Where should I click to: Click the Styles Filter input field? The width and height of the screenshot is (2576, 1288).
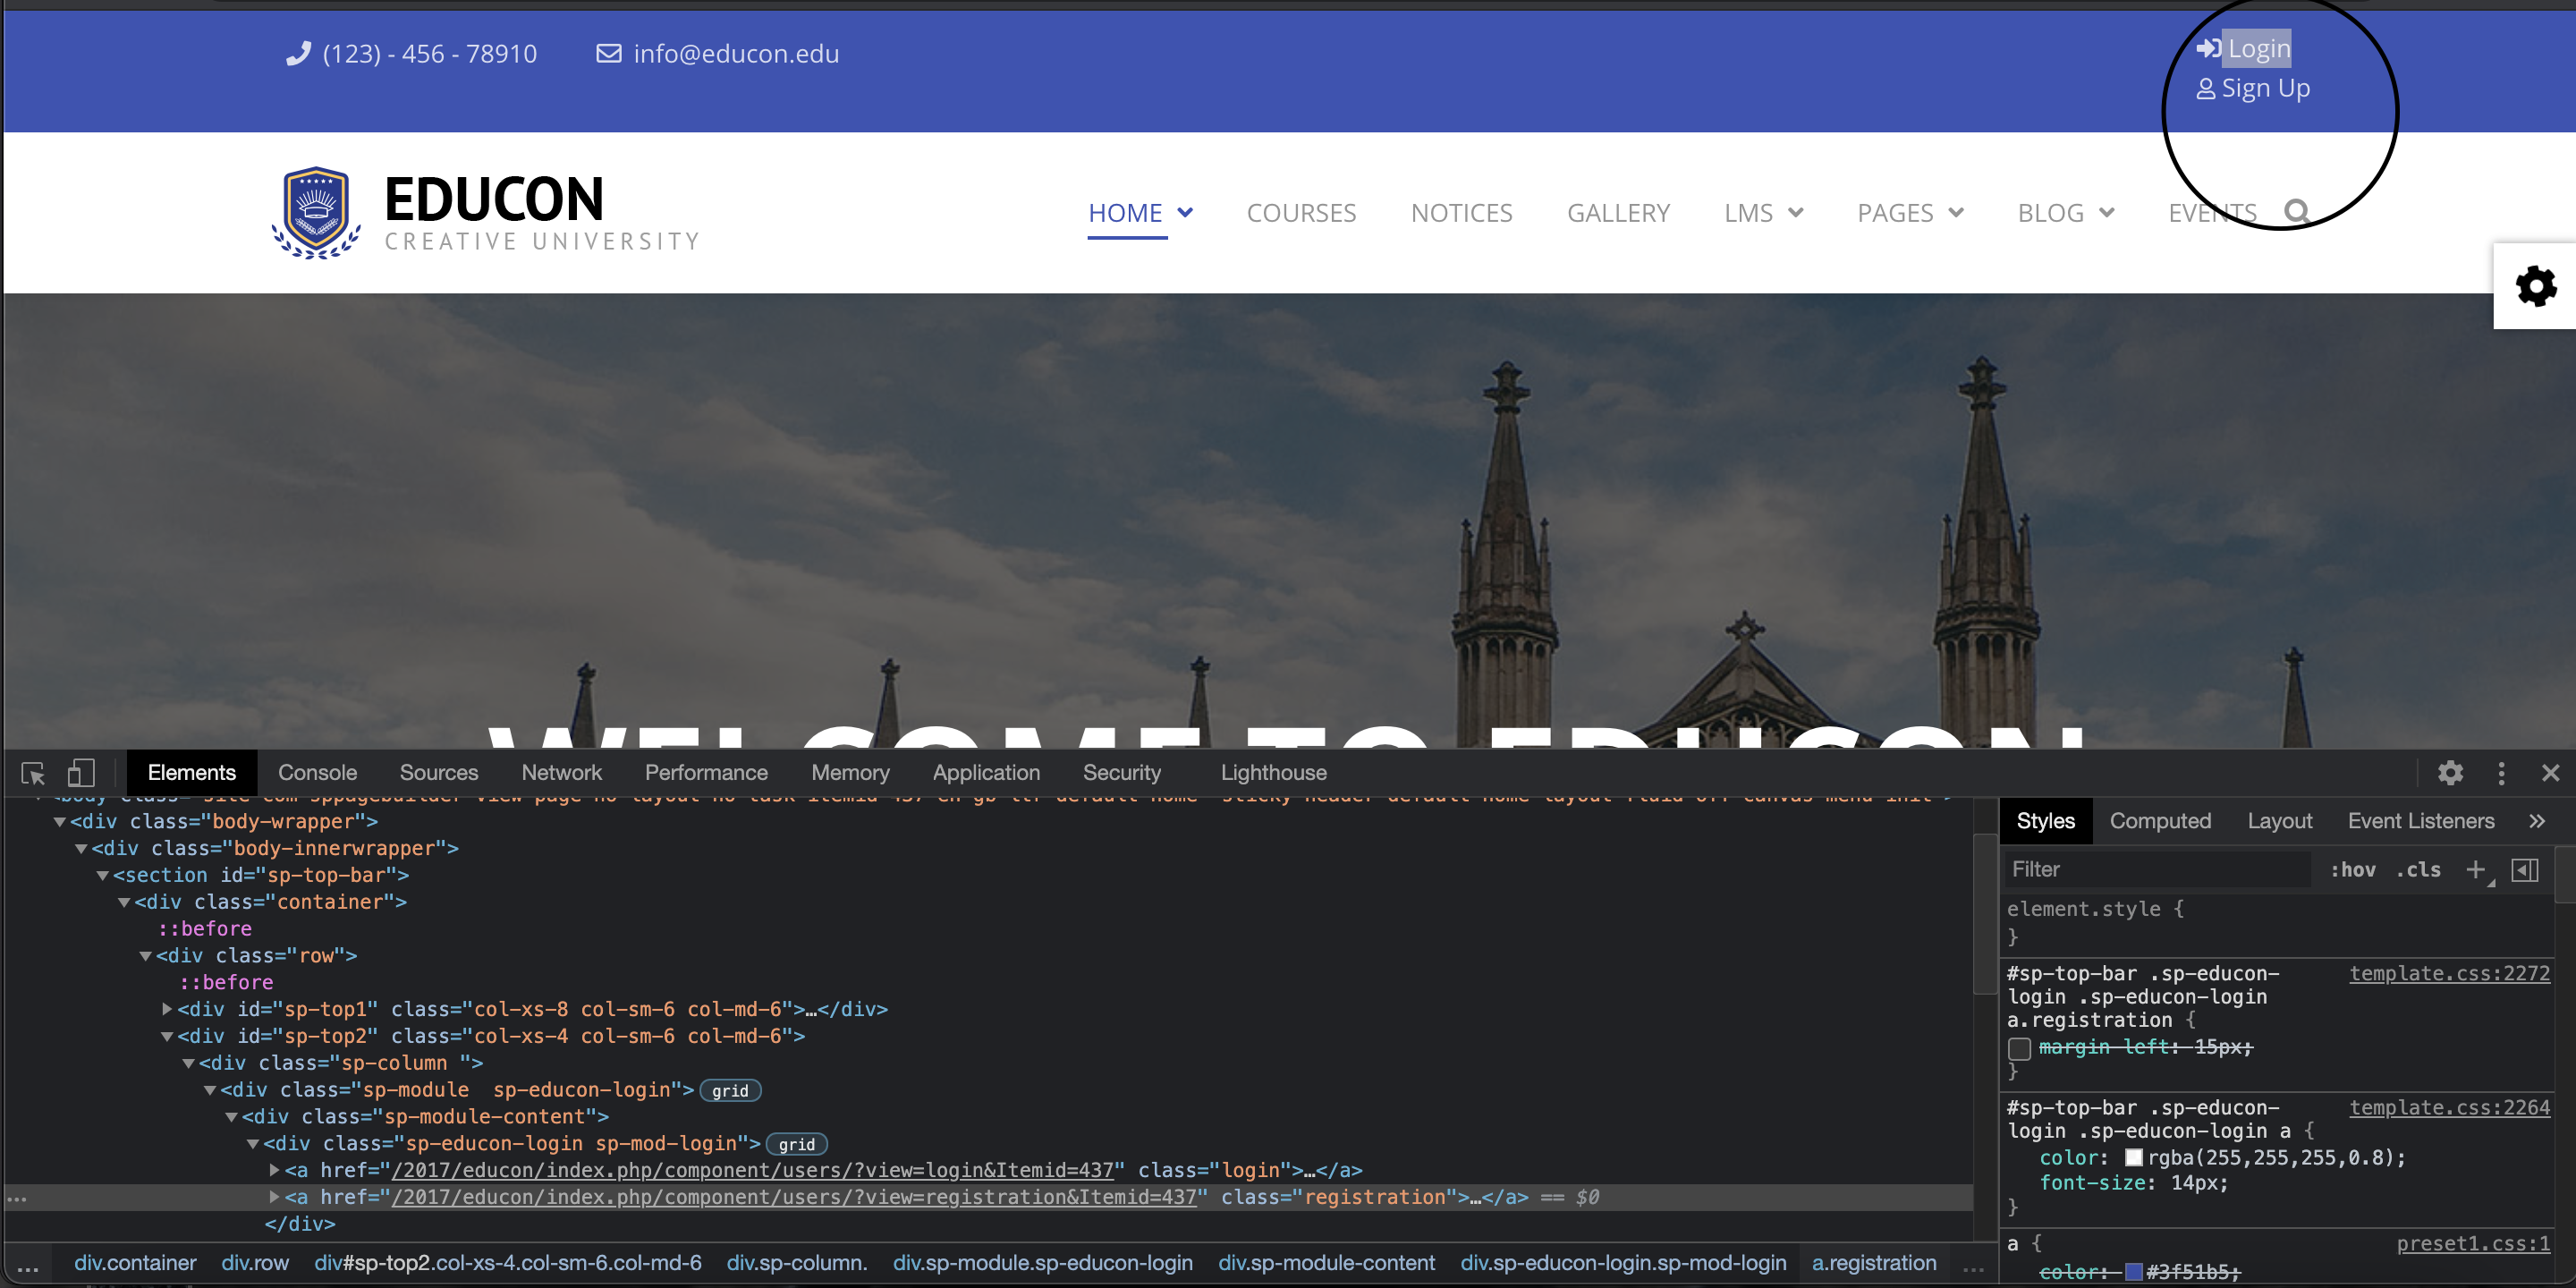2160,869
